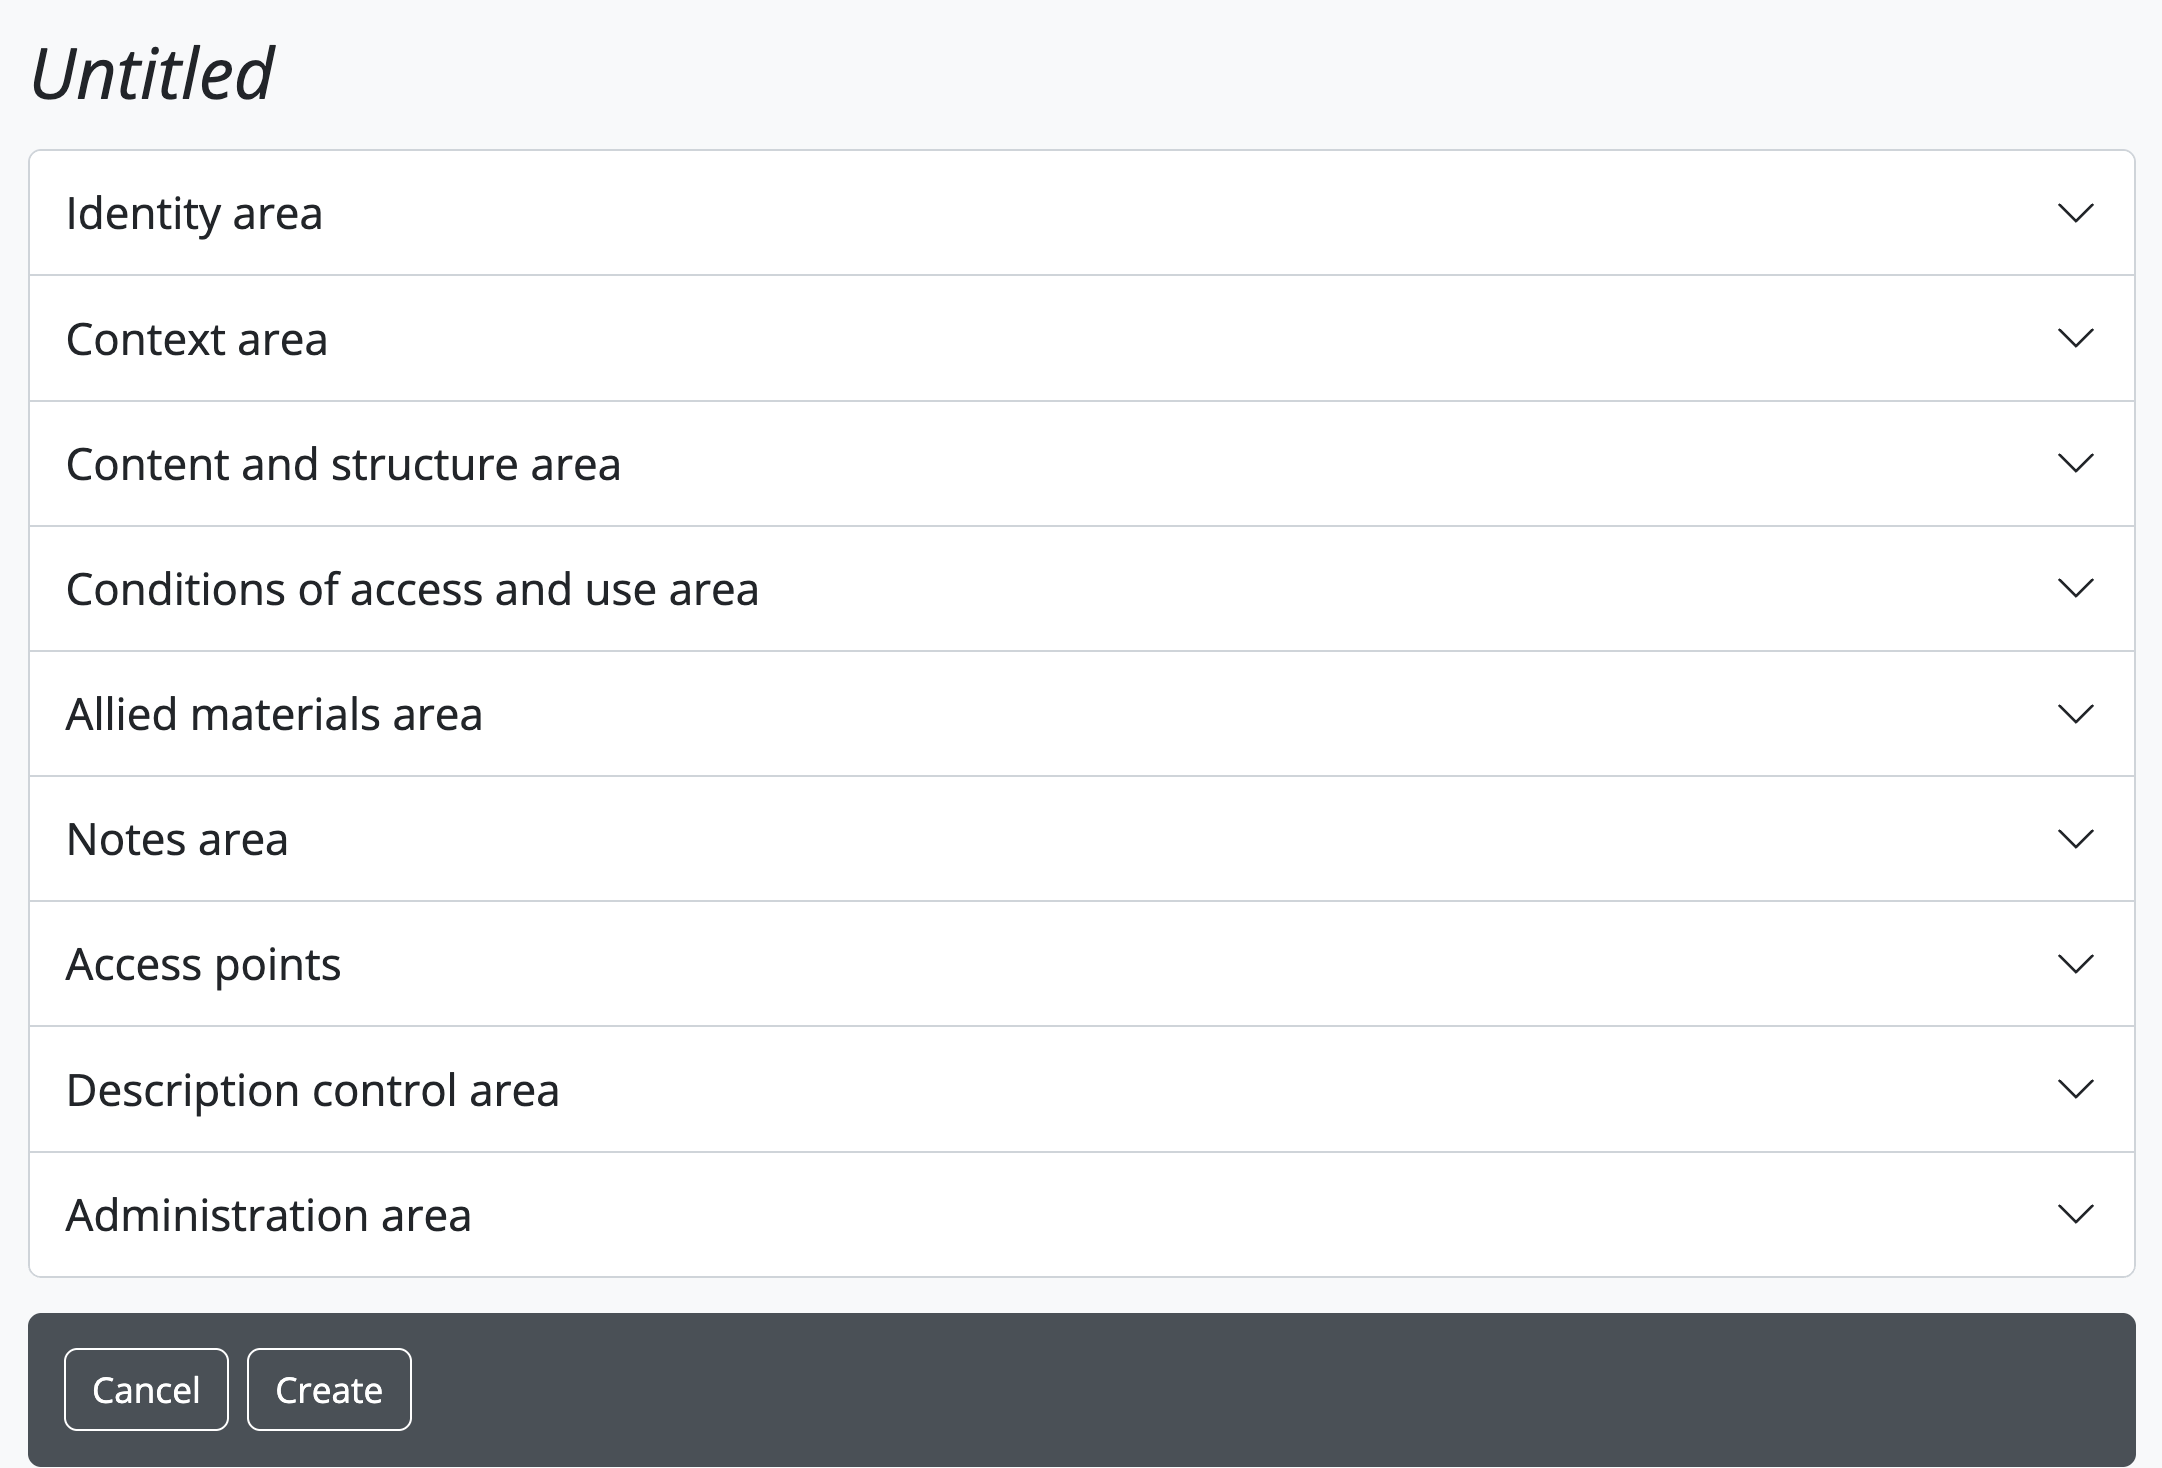The height and width of the screenshot is (1468, 2162).
Task: Click chevron icon for Conditions of access
Action: click(2075, 588)
